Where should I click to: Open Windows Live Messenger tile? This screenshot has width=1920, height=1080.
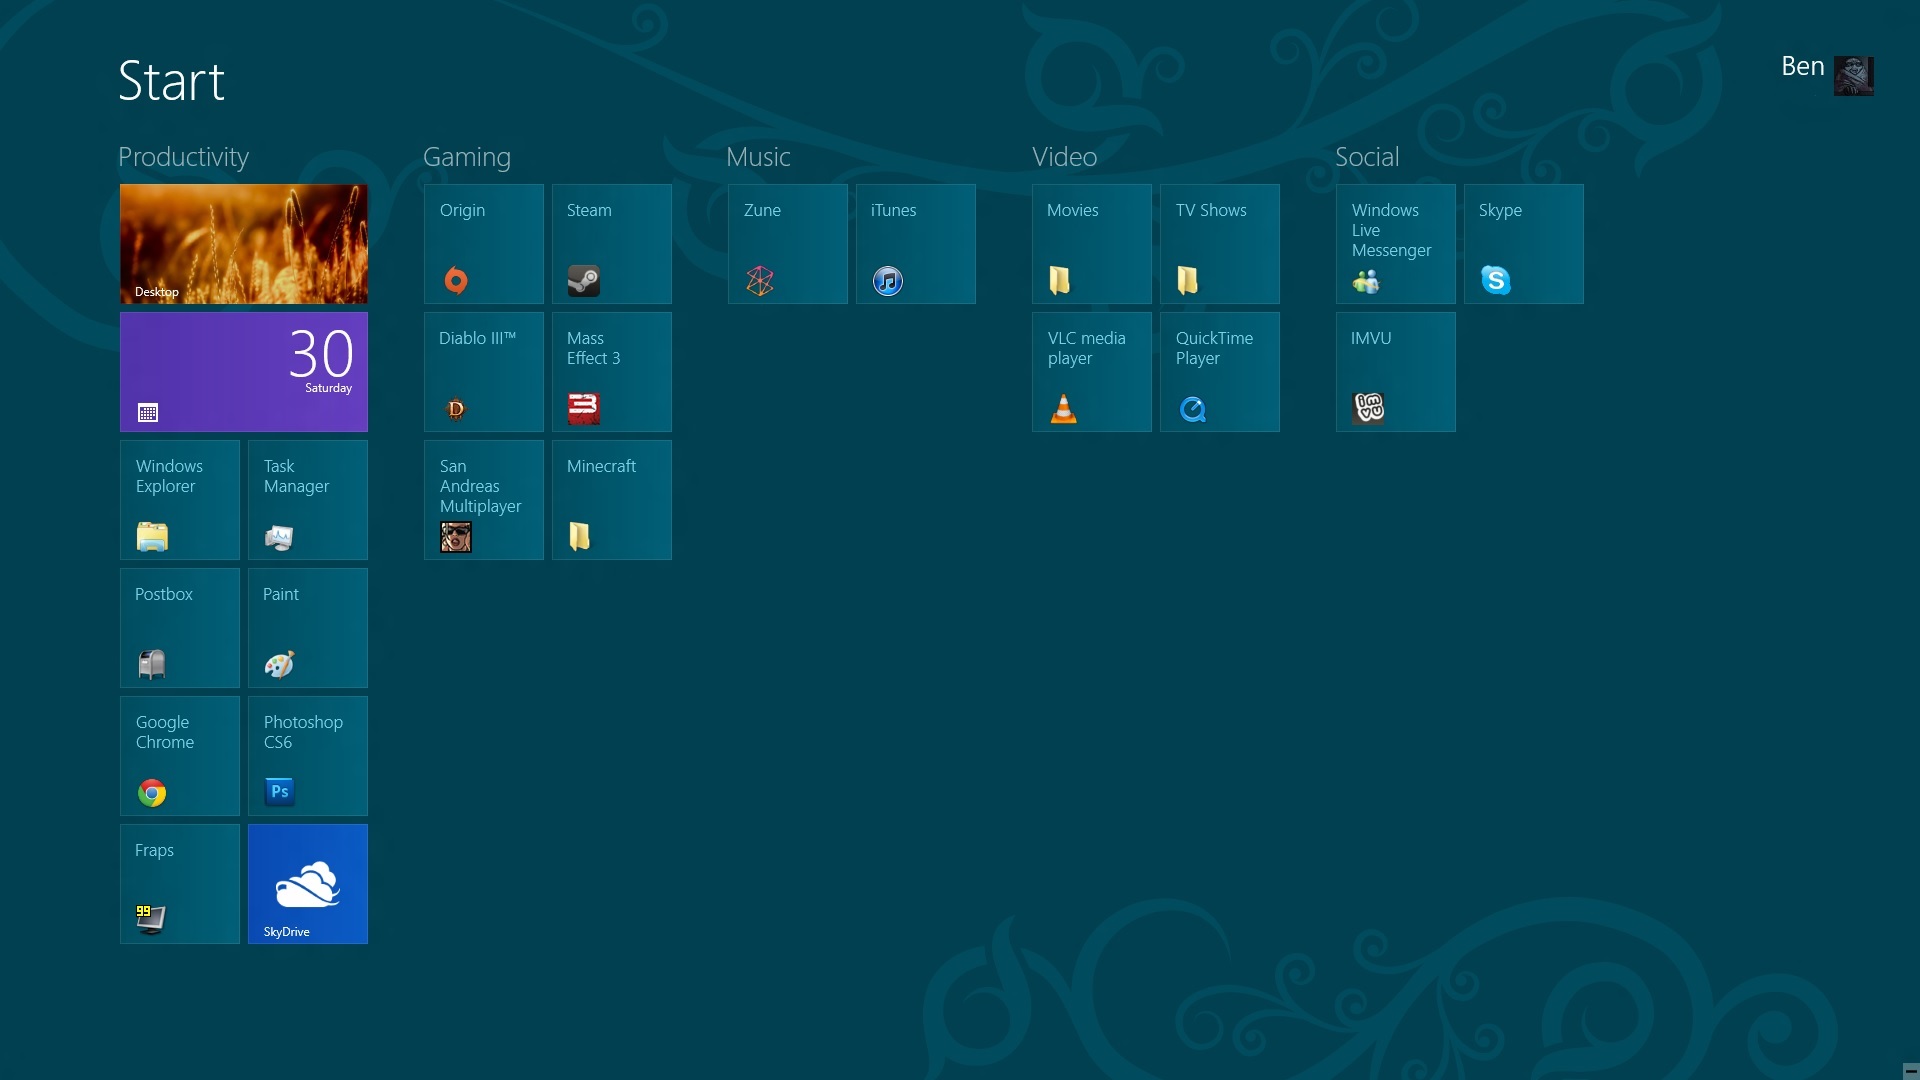pyautogui.click(x=1395, y=244)
